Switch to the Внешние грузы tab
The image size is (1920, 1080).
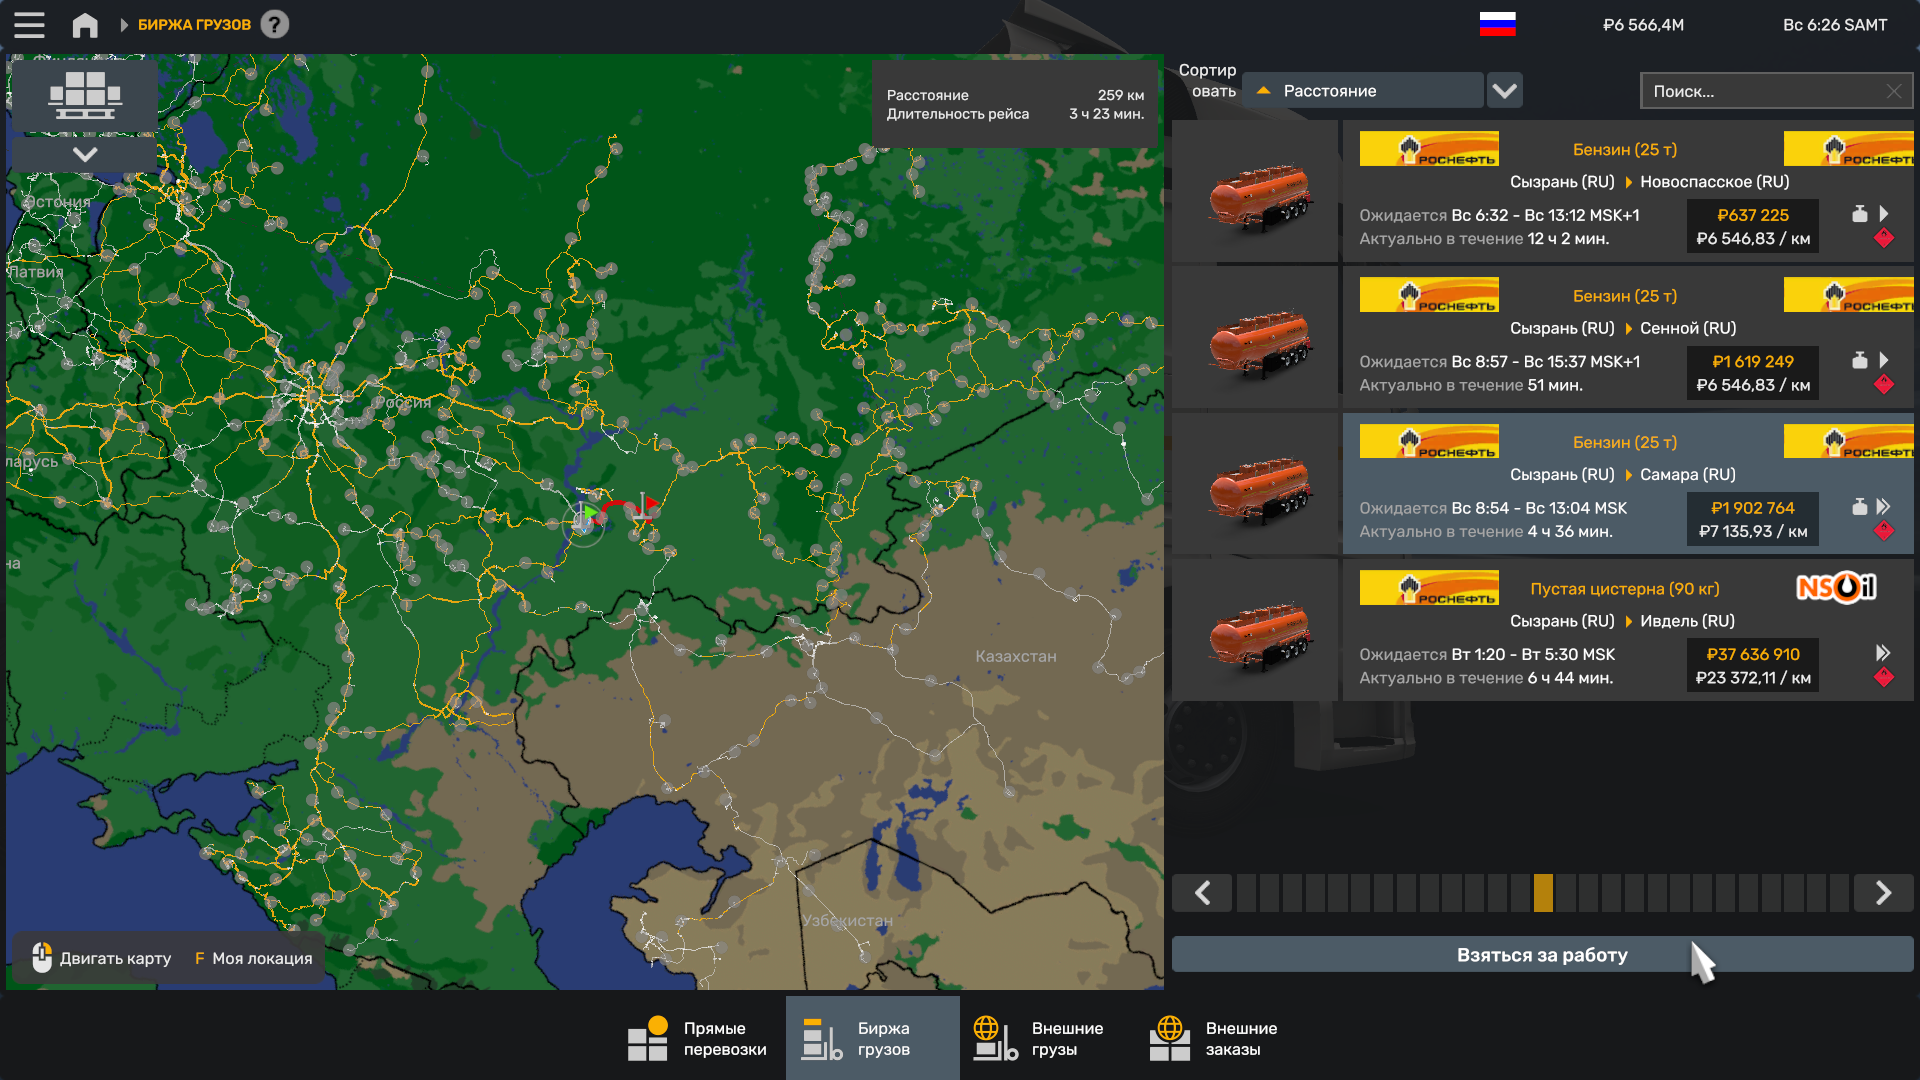click(1040, 1039)
